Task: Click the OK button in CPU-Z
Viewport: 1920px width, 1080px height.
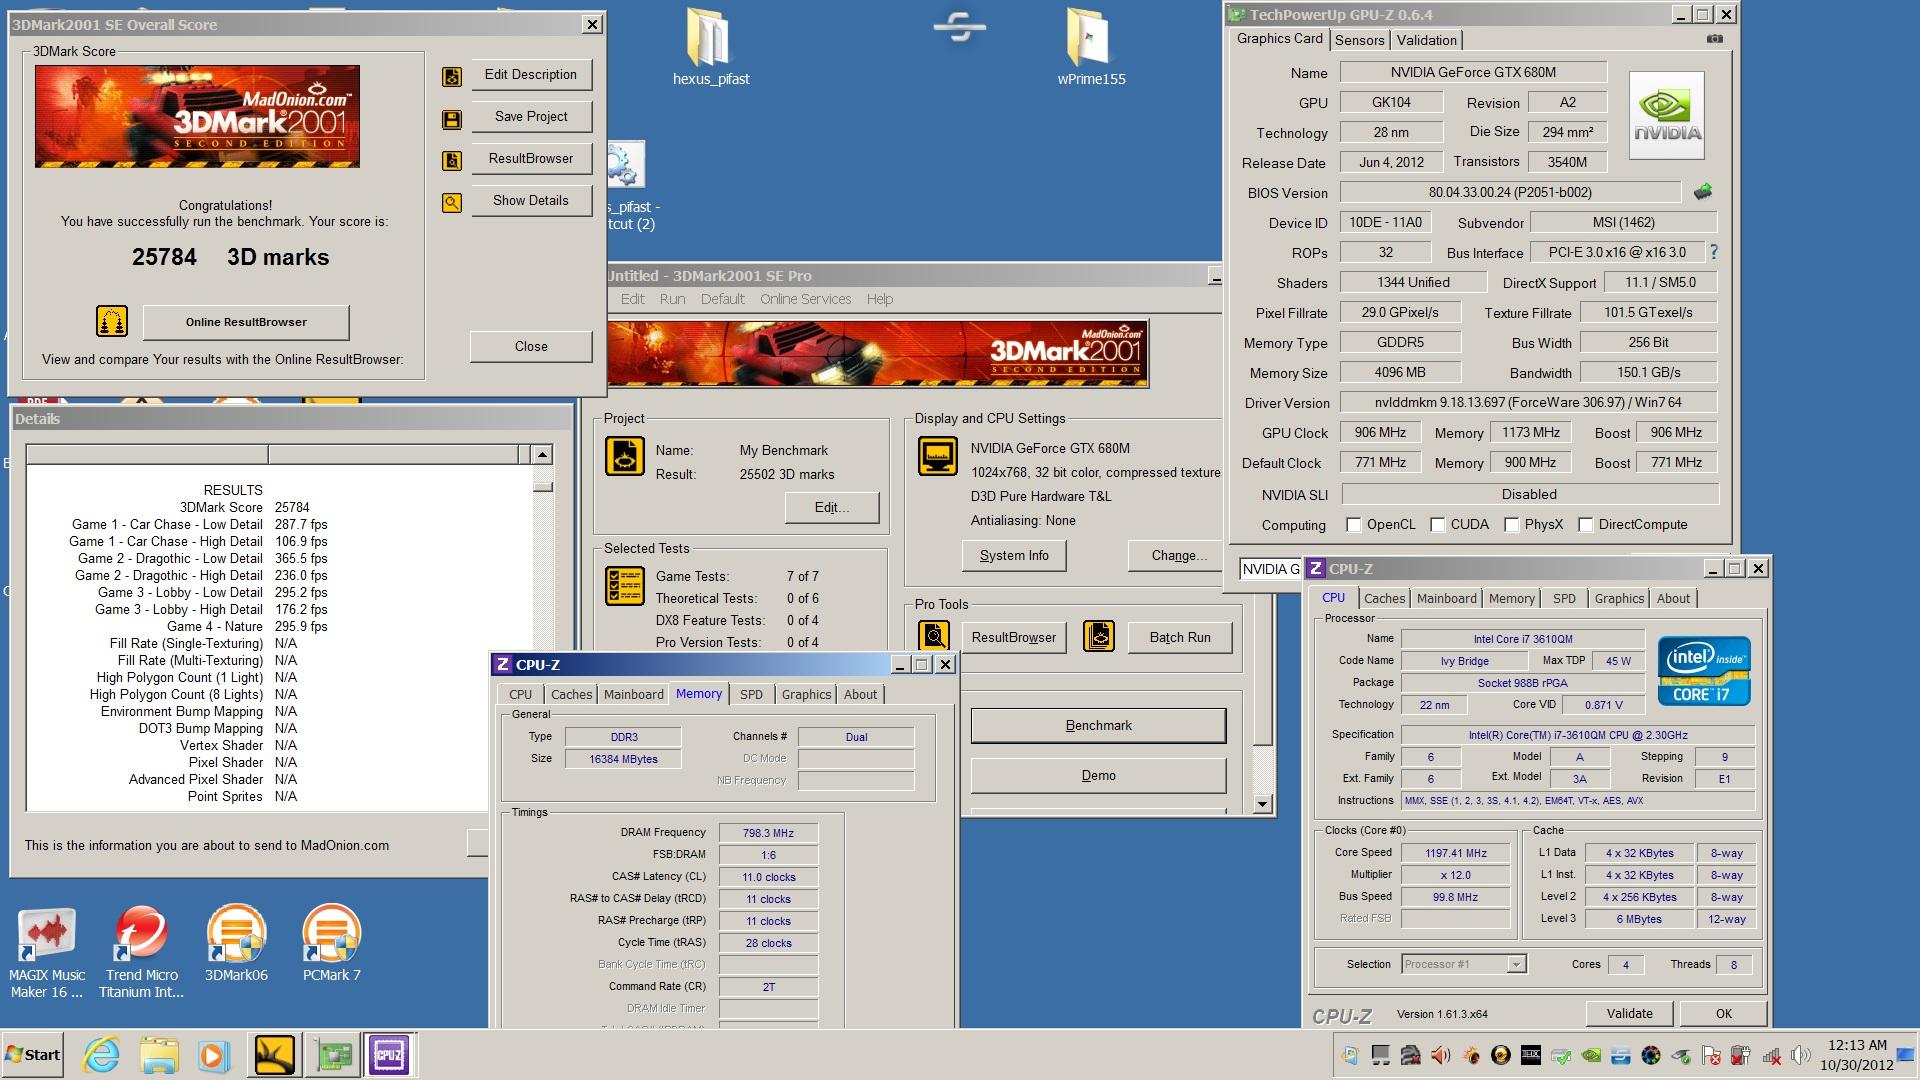Action: coord(1723,1013)
